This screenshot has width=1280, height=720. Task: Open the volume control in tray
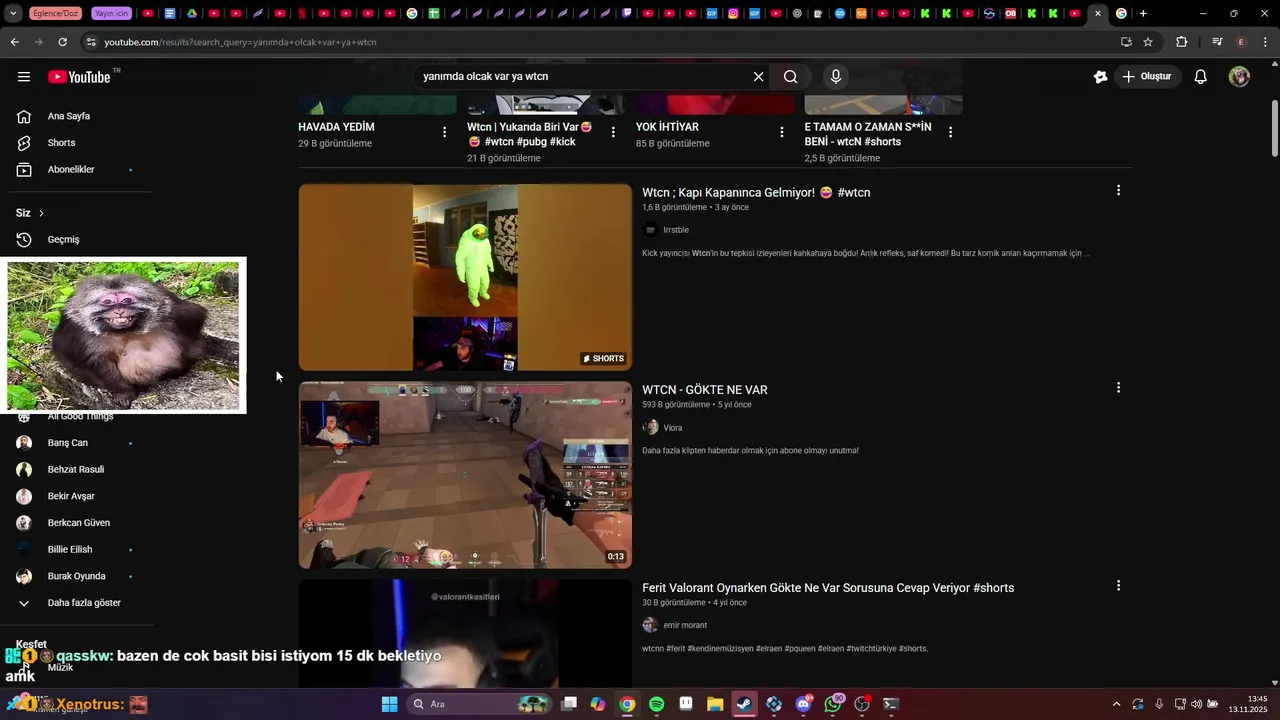[1197, 704]
